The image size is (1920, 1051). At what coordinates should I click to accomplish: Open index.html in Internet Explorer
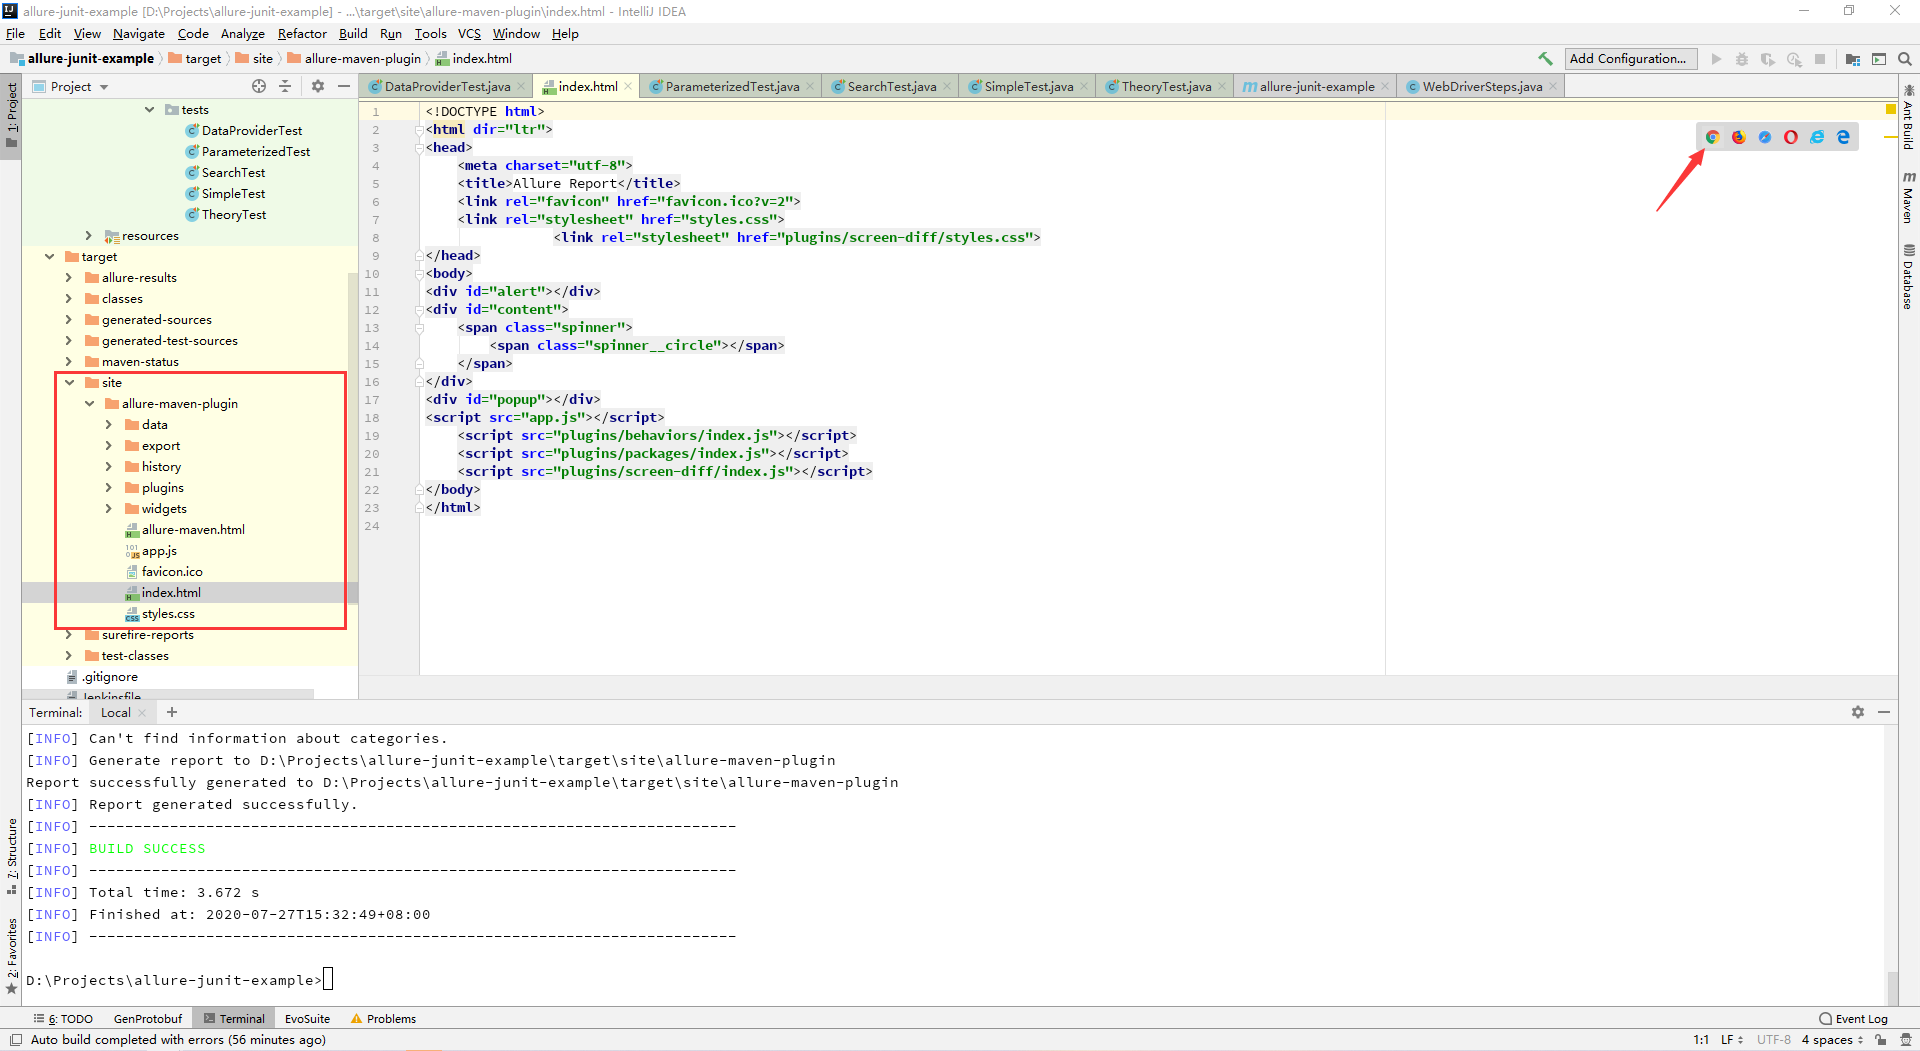1817,137
